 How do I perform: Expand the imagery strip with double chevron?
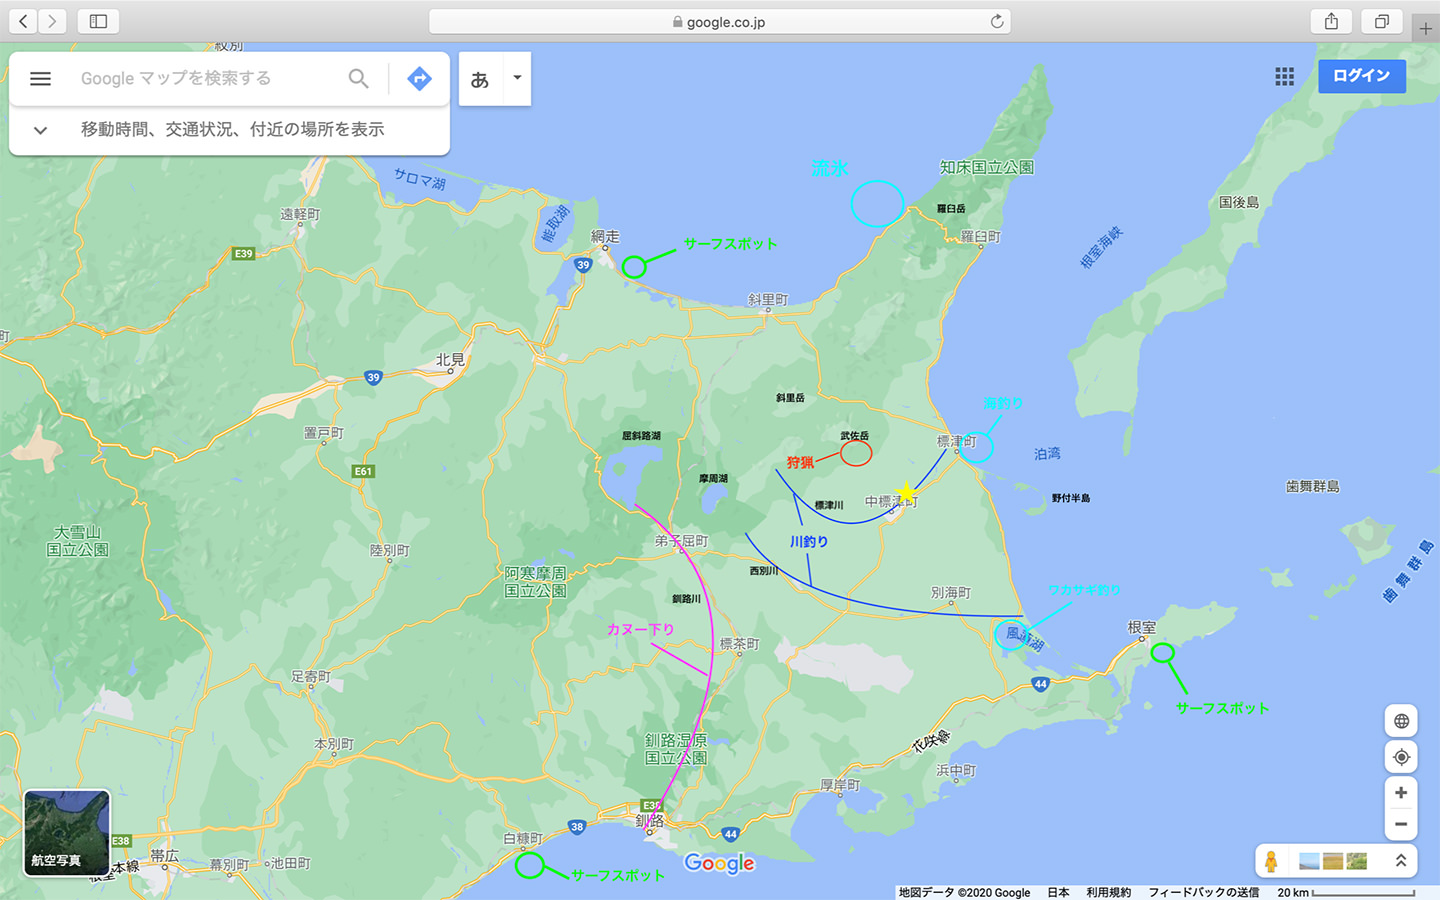1401,861
